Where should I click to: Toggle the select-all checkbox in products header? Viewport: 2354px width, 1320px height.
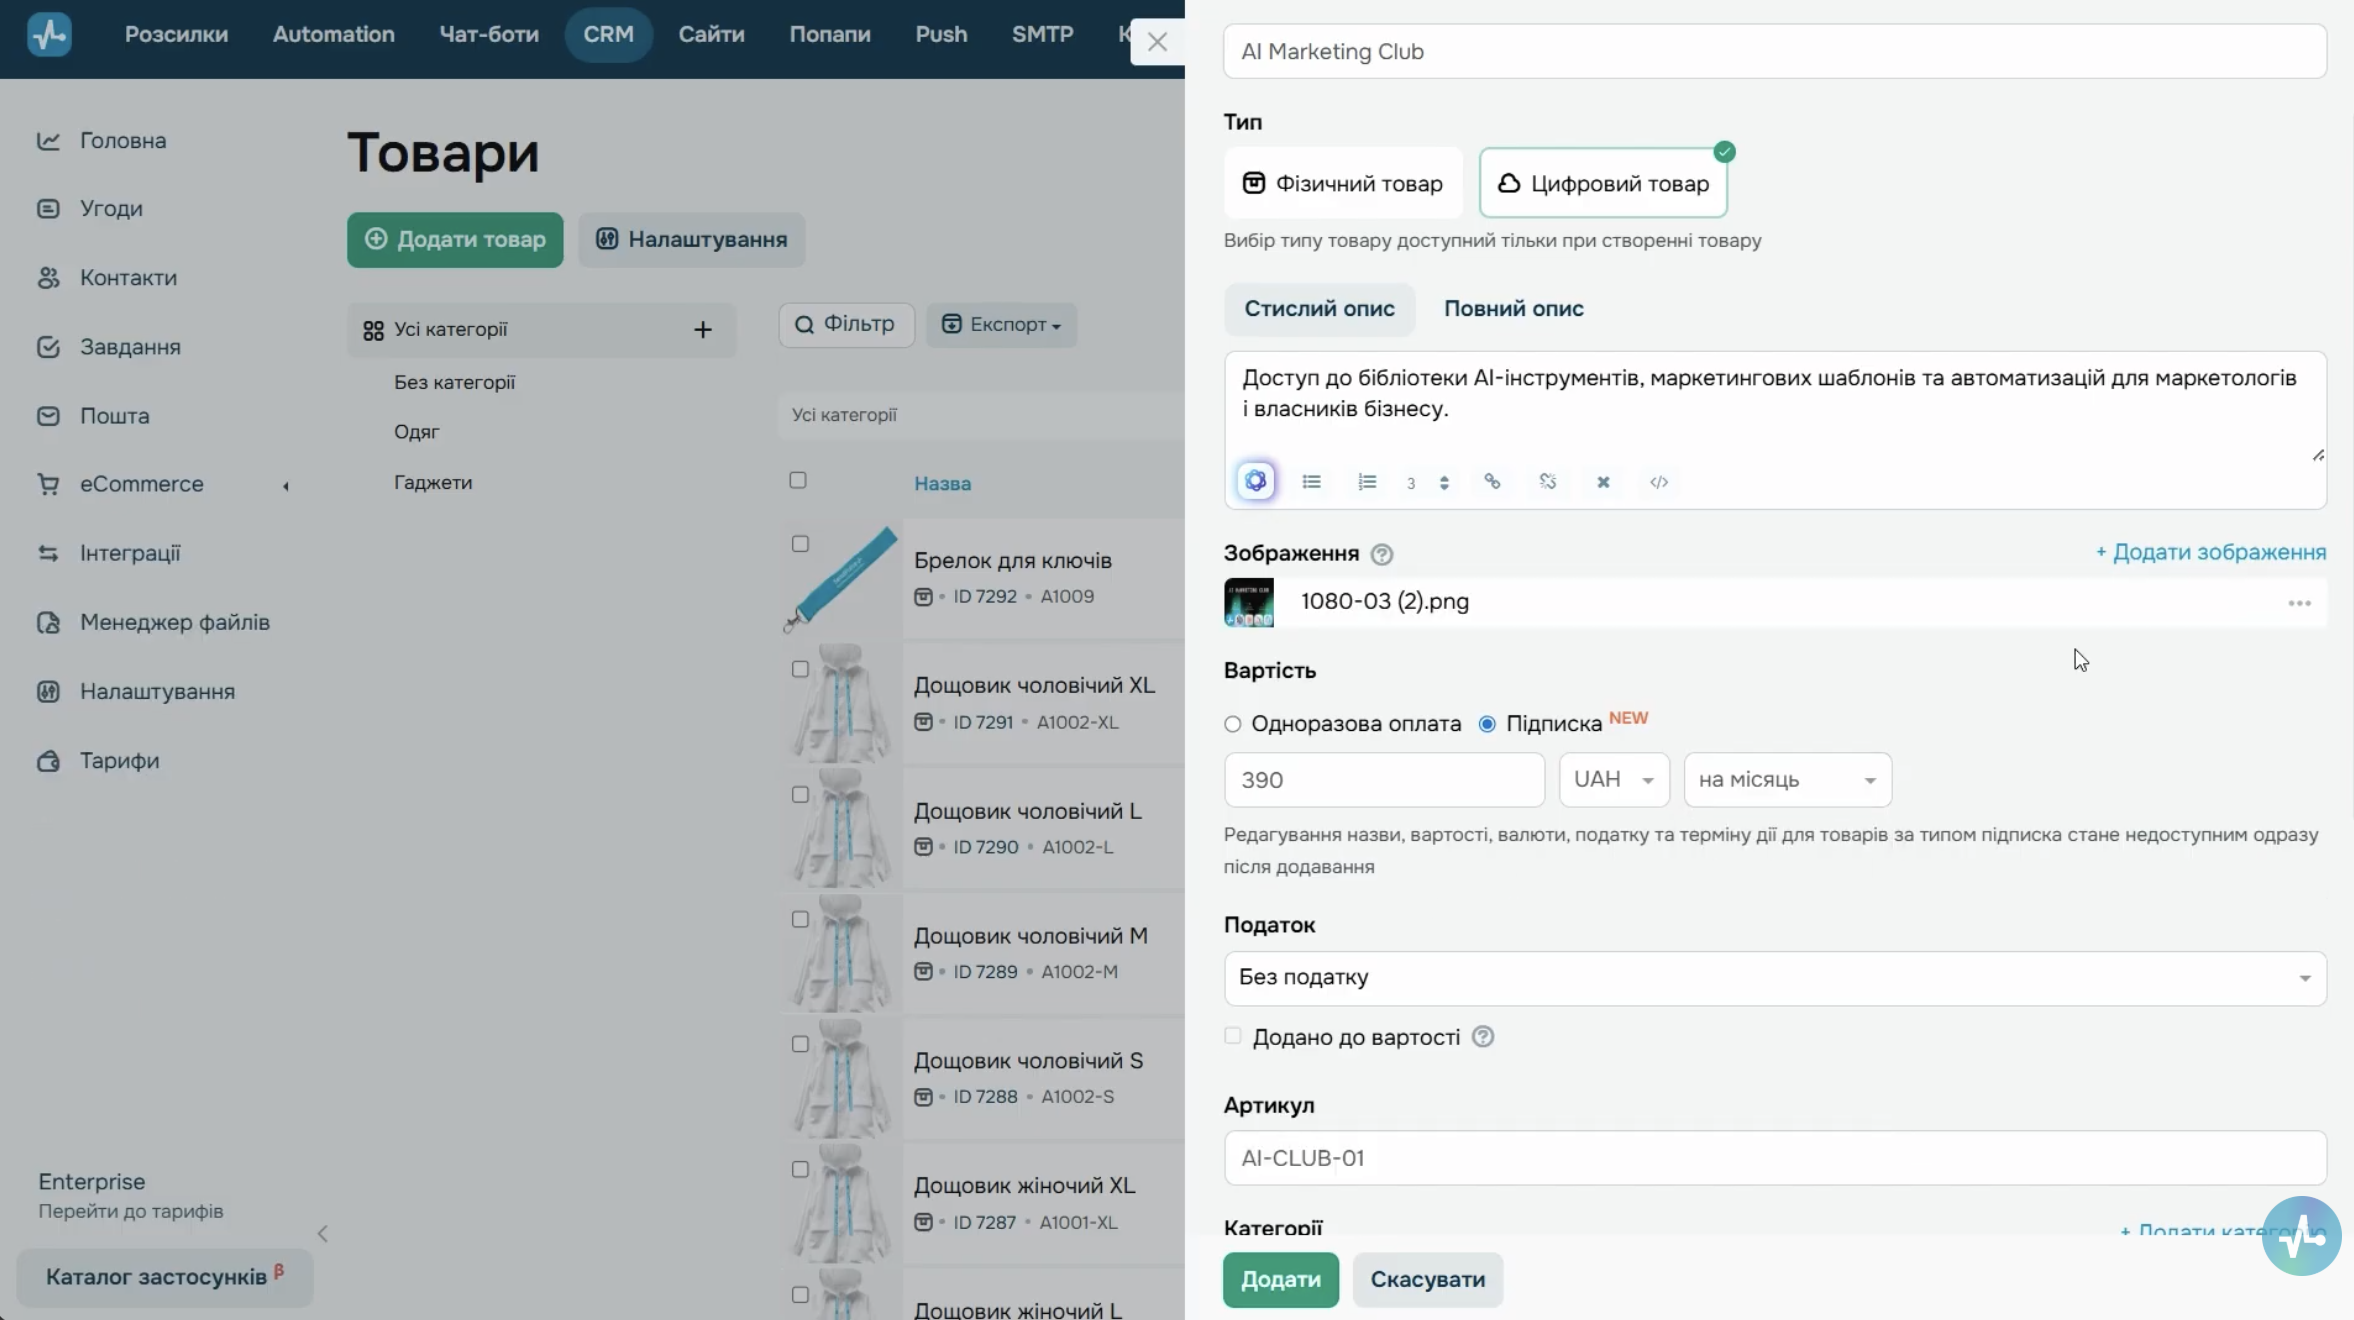(x=798, y=480)
